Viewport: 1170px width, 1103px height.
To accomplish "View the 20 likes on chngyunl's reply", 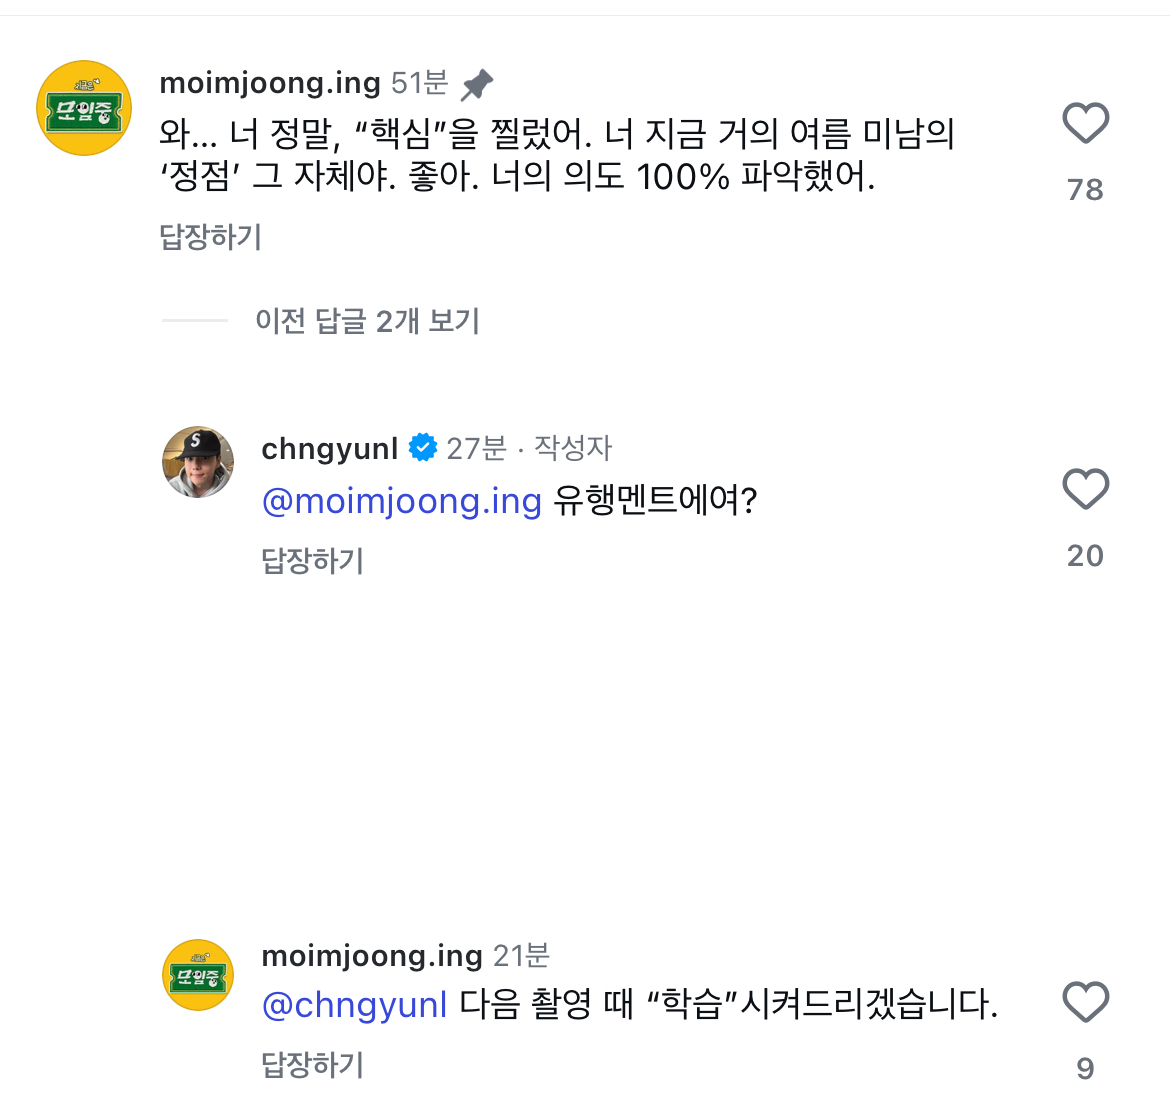I will tap(1085, 556).
